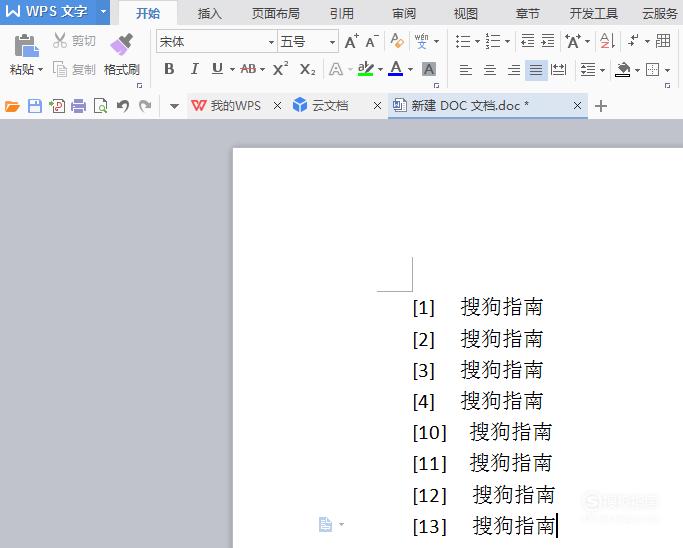Click the insert table grid icon
683x548 pixels.
(663, 41)
